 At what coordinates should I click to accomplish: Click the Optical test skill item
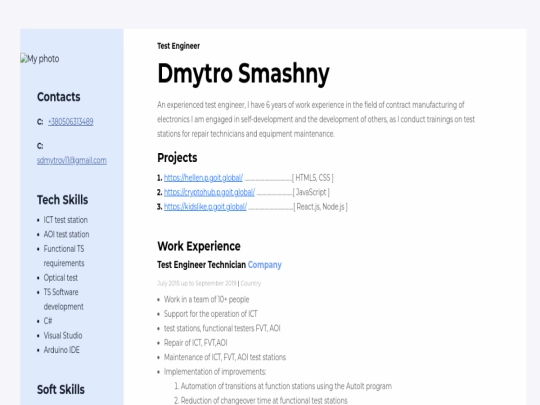coord(61,278)
